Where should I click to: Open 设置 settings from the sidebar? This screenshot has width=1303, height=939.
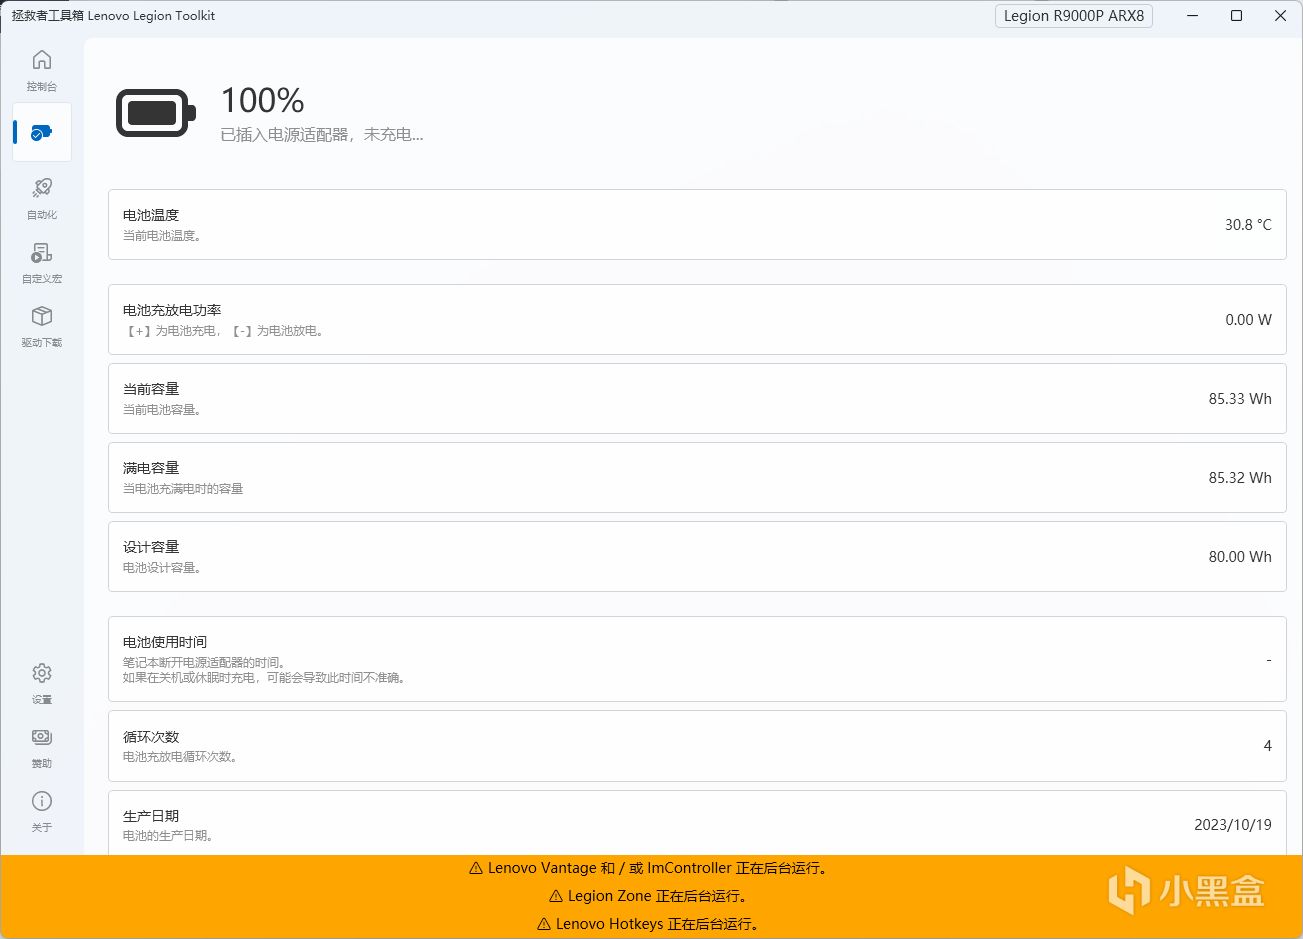click(x=42, y=683)
